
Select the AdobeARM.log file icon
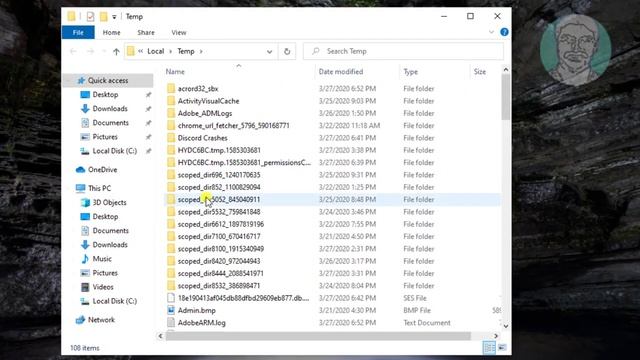[171, 322]
